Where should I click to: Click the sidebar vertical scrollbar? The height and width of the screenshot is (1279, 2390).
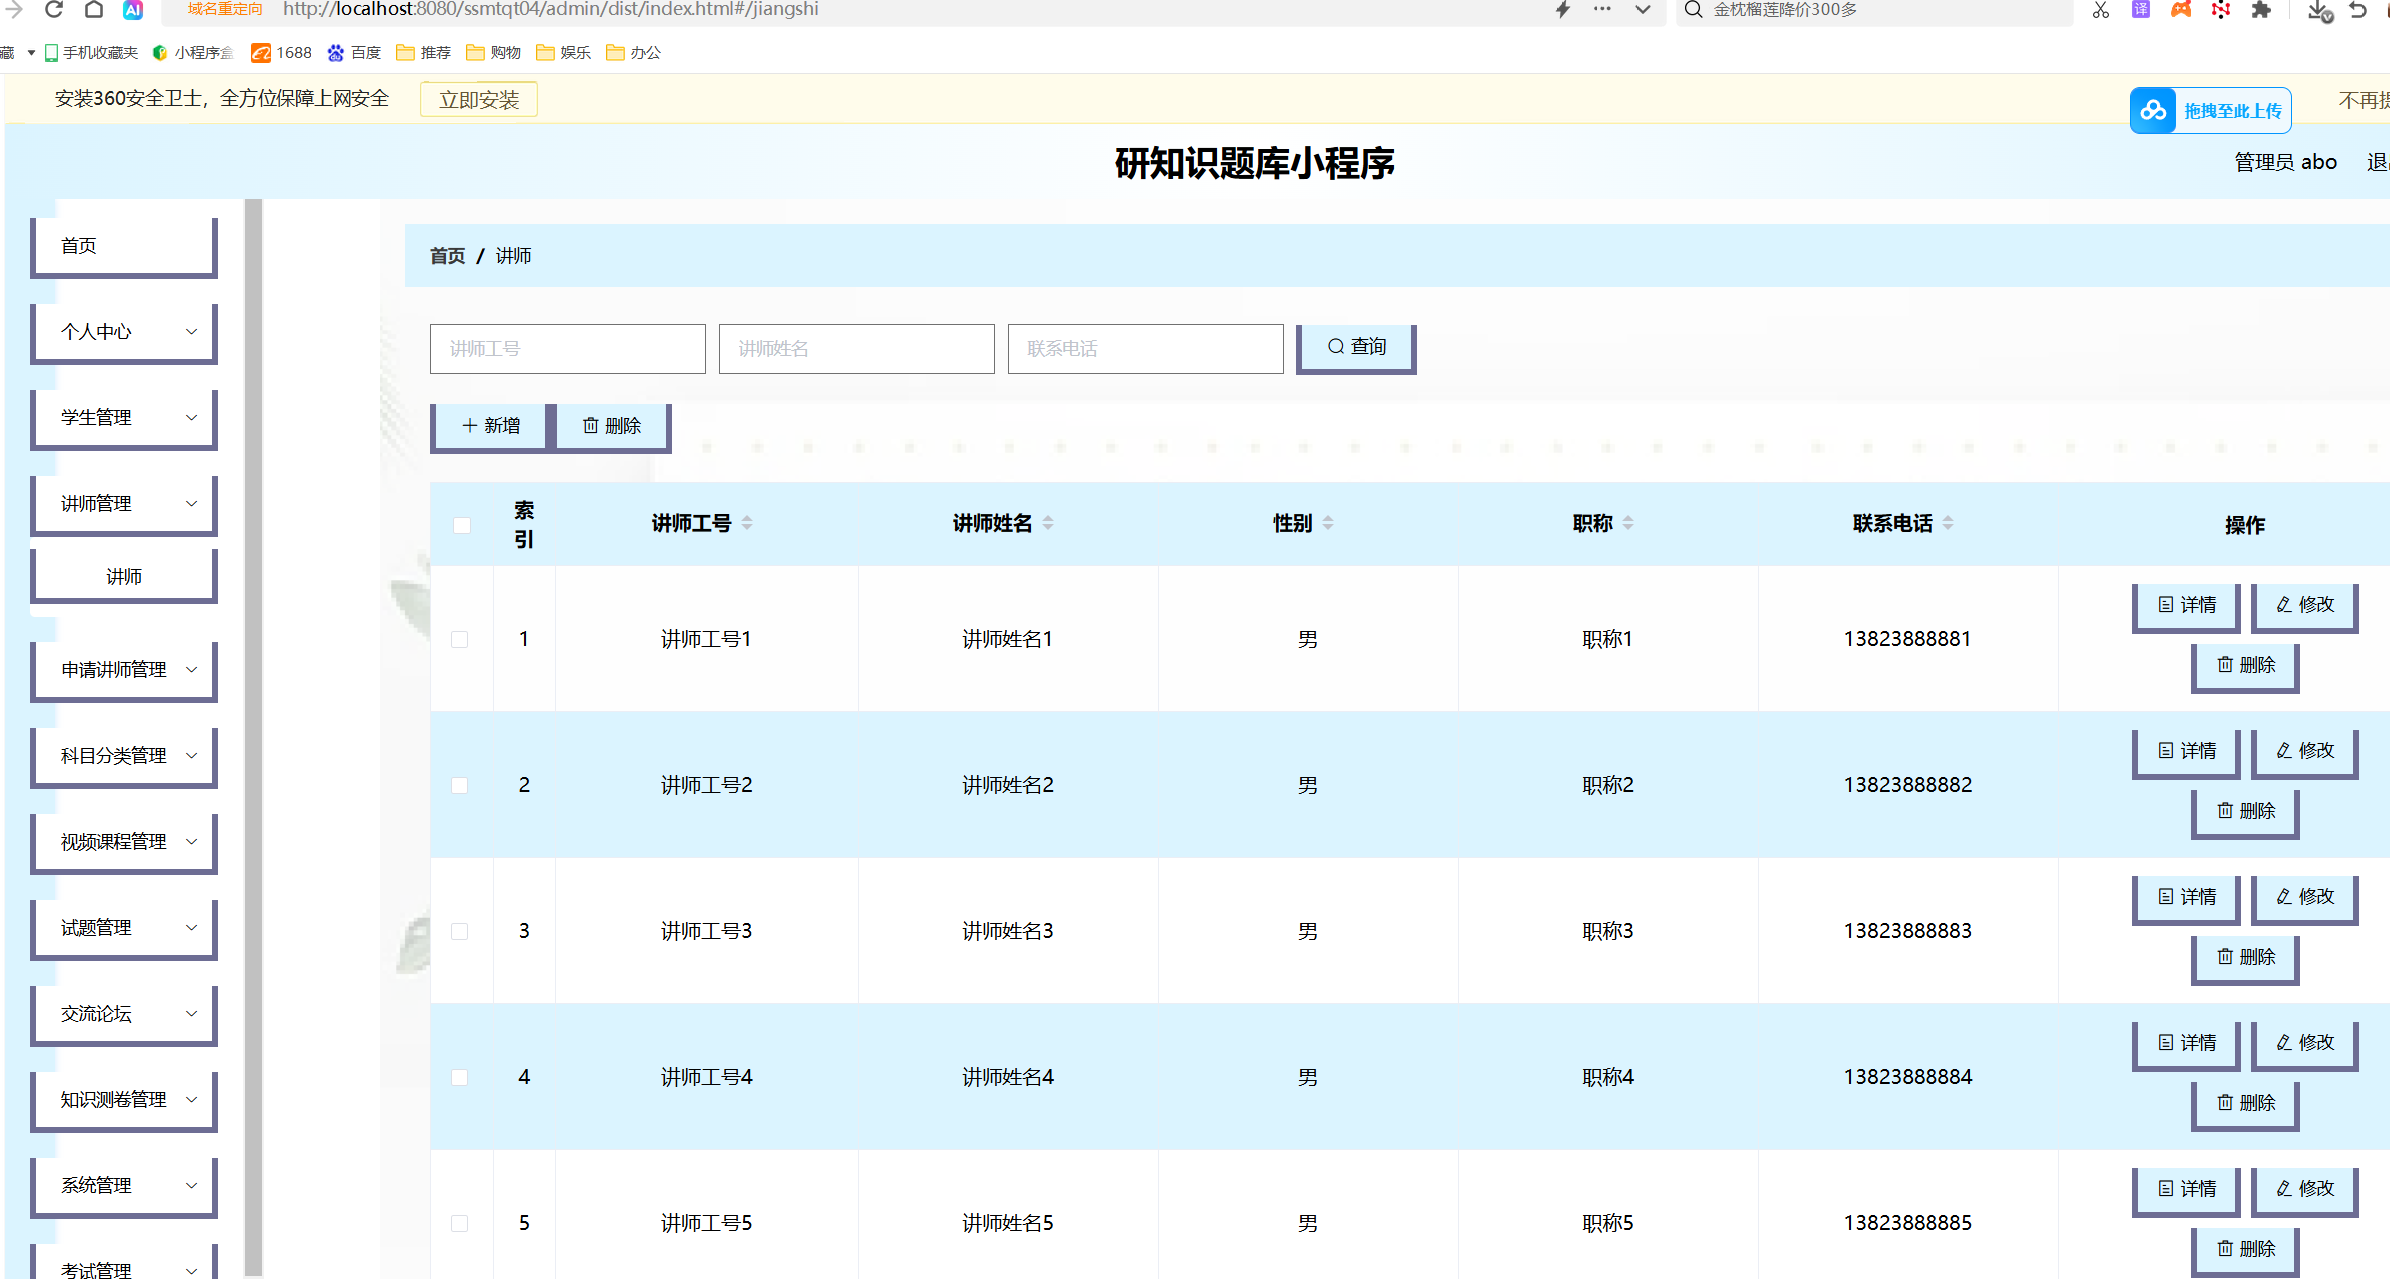coord(253,738)
